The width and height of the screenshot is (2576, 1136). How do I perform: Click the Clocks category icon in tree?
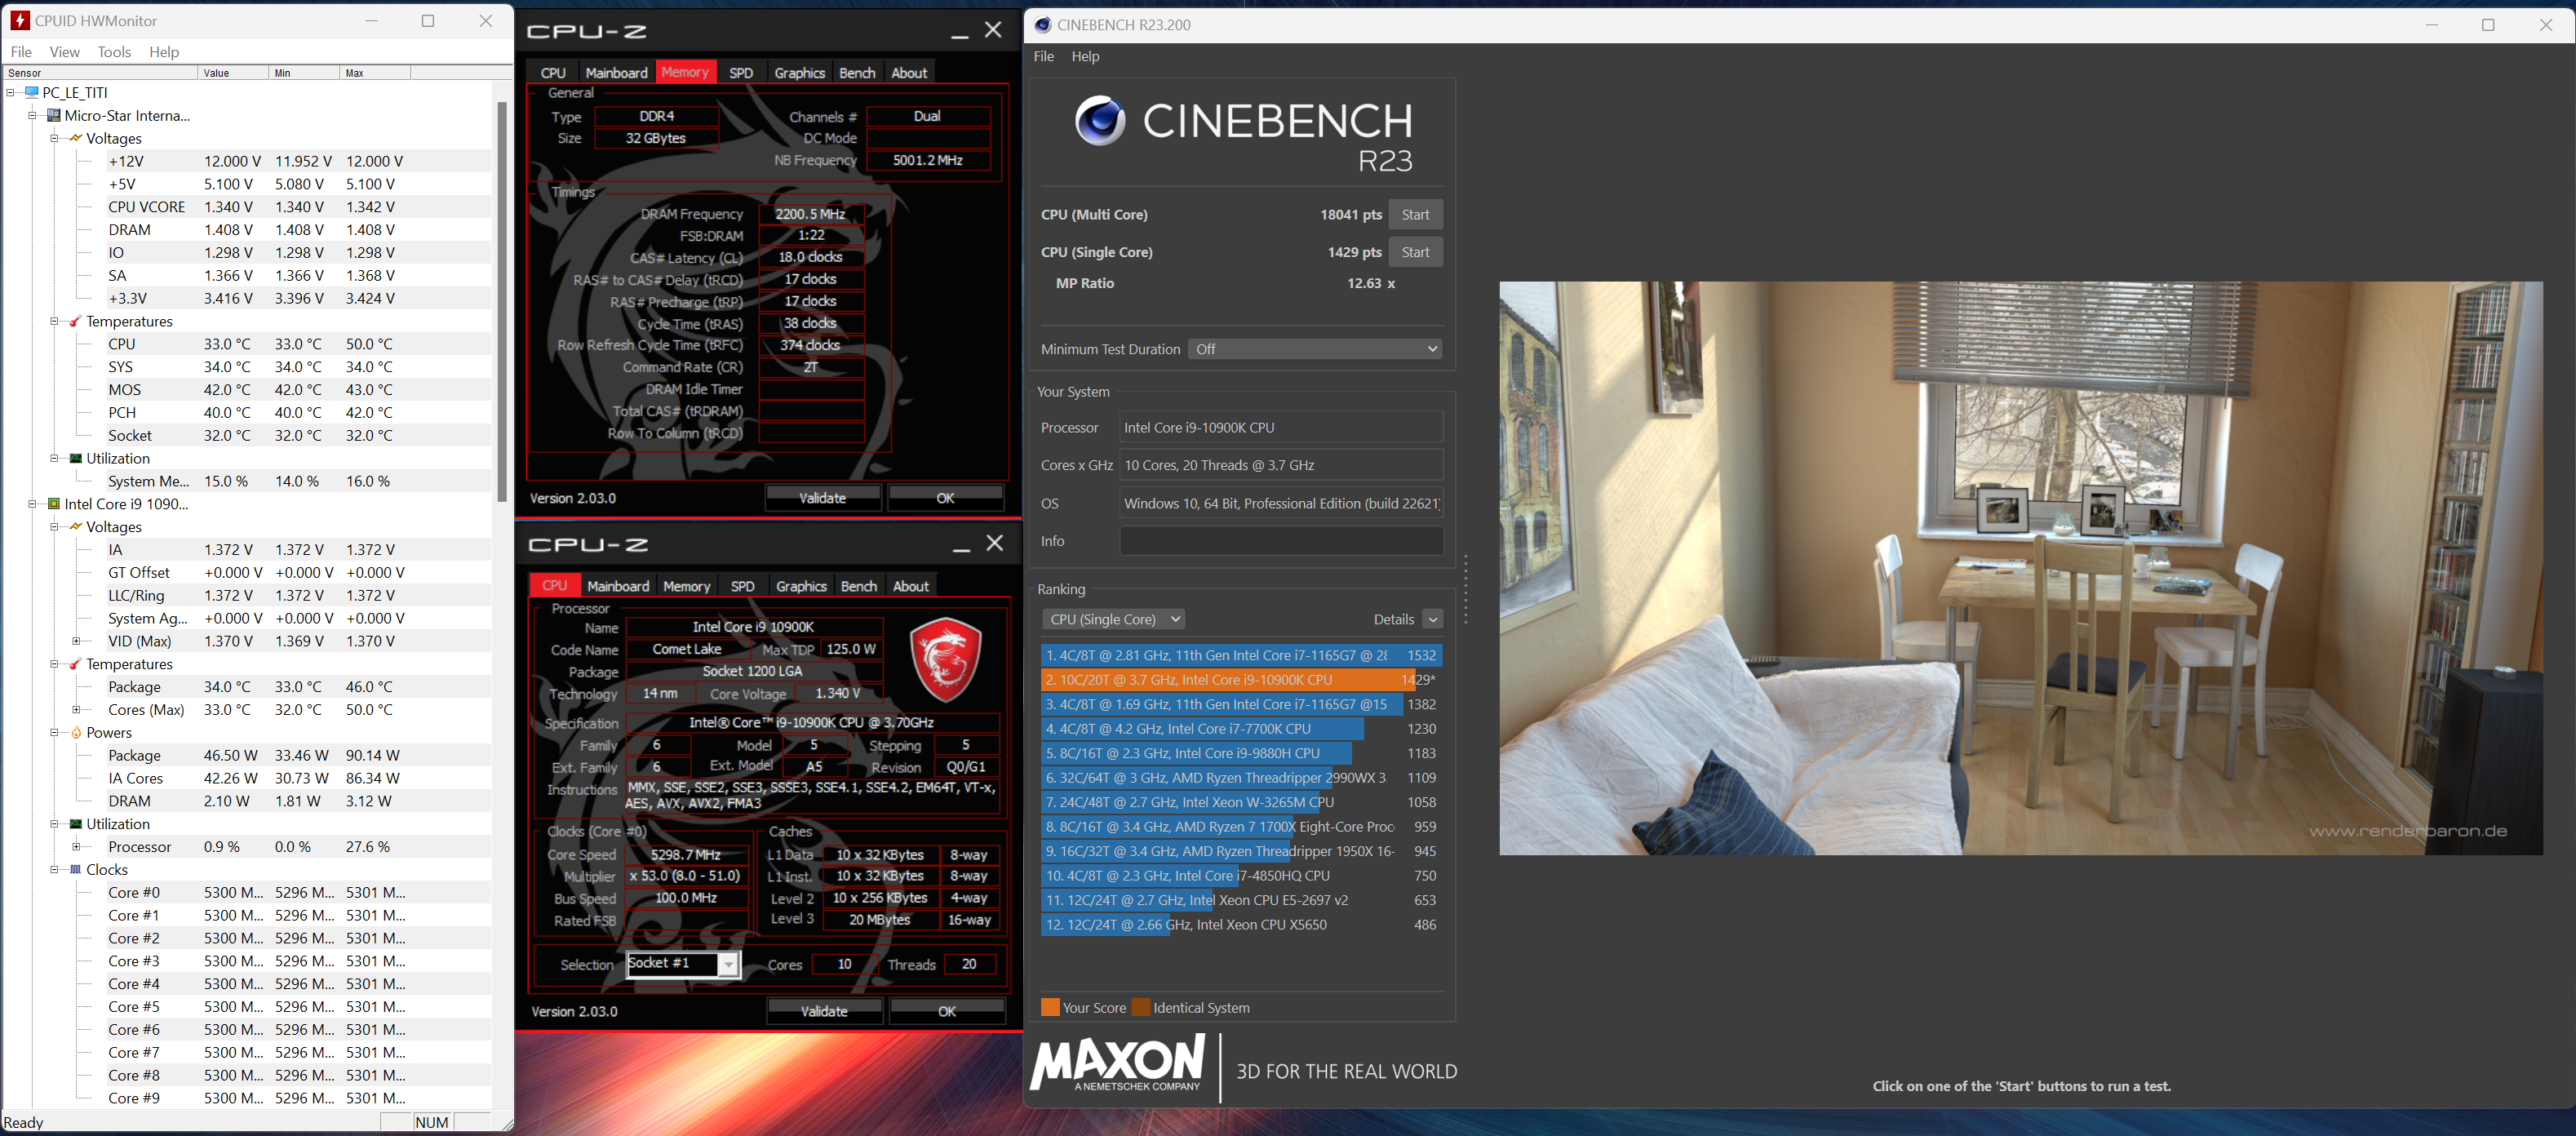click(76, 869)
